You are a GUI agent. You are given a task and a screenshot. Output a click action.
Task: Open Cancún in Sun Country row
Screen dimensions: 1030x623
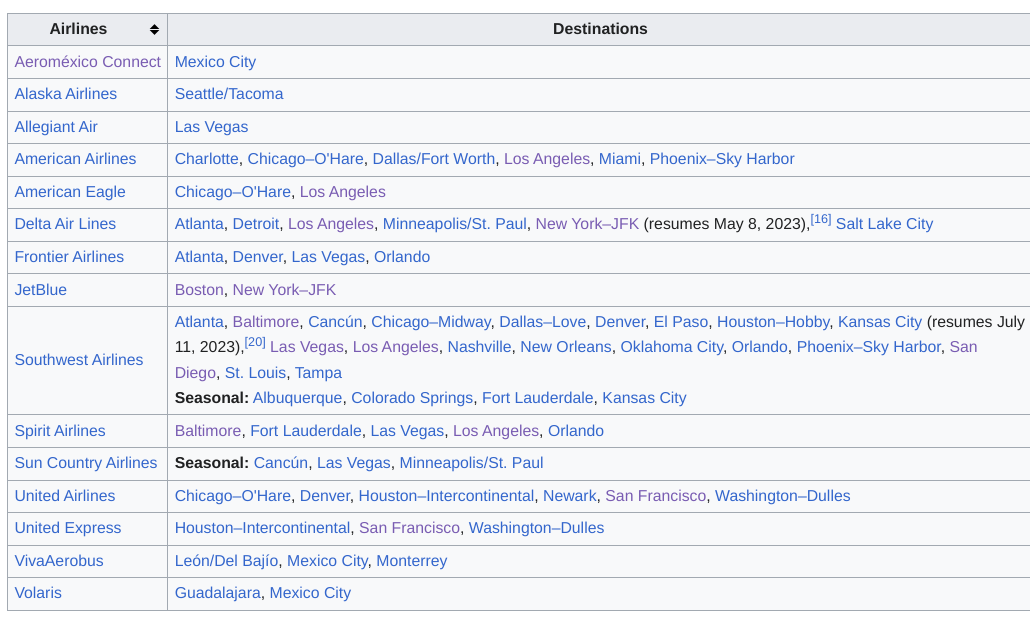[x=280, y=463]
